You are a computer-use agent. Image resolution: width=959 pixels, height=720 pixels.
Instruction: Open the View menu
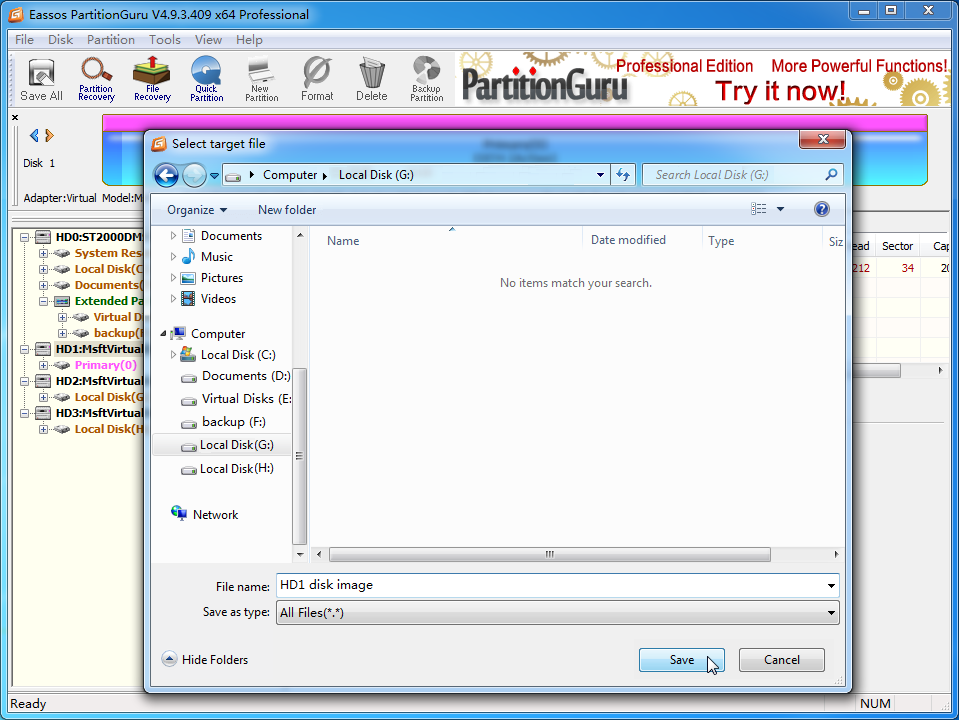(208, 40)
